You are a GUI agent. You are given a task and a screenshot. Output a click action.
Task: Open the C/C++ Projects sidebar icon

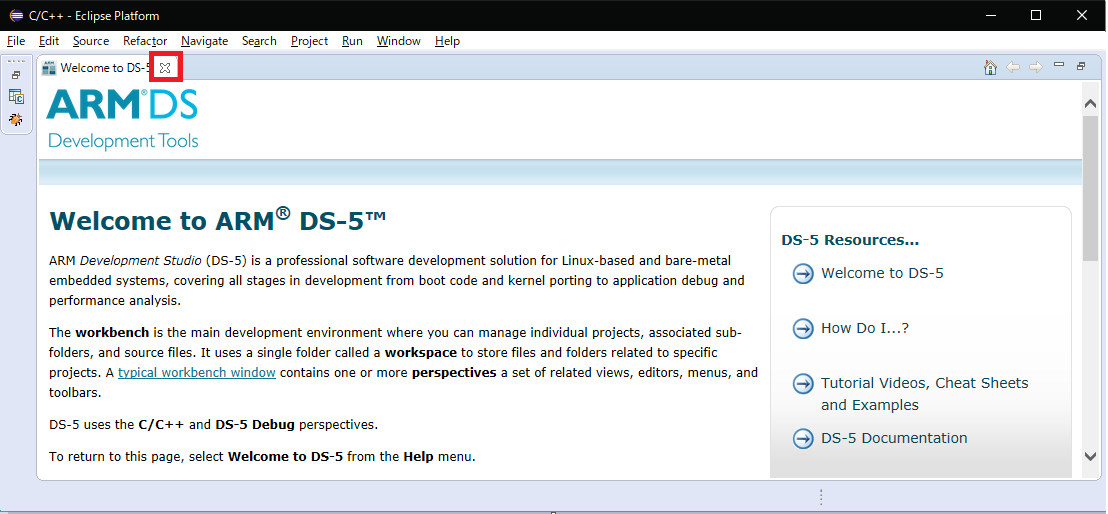coord(16,97)
